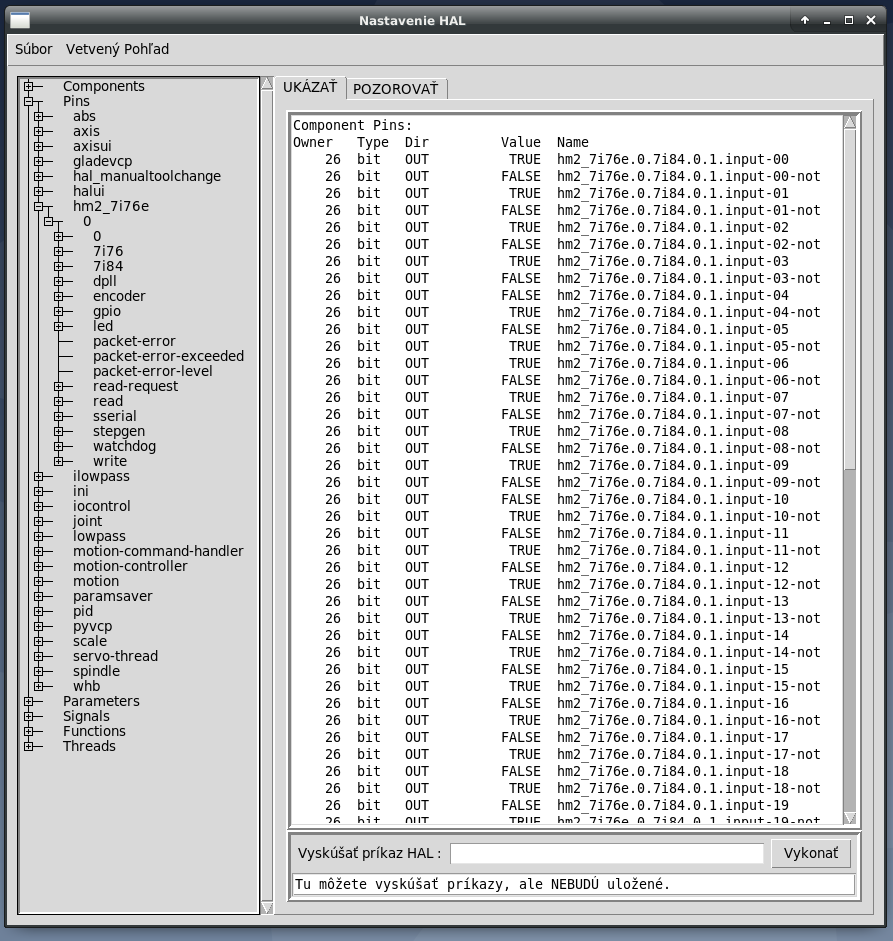Expand the Parameters tree node
Screen dimensions: 893x941
(x=29, y=701)
